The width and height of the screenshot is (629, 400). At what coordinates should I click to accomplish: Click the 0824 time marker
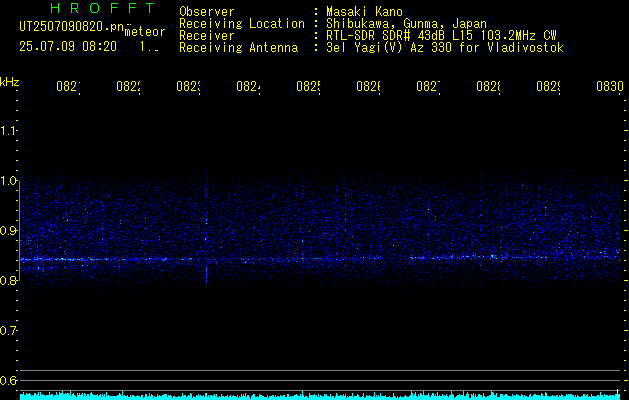248,87
